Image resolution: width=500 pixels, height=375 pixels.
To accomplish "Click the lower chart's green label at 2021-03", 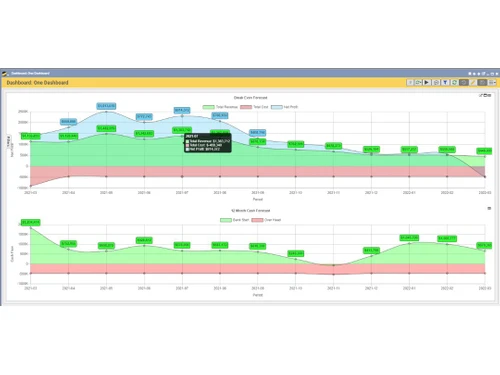I will coord(31,222).
